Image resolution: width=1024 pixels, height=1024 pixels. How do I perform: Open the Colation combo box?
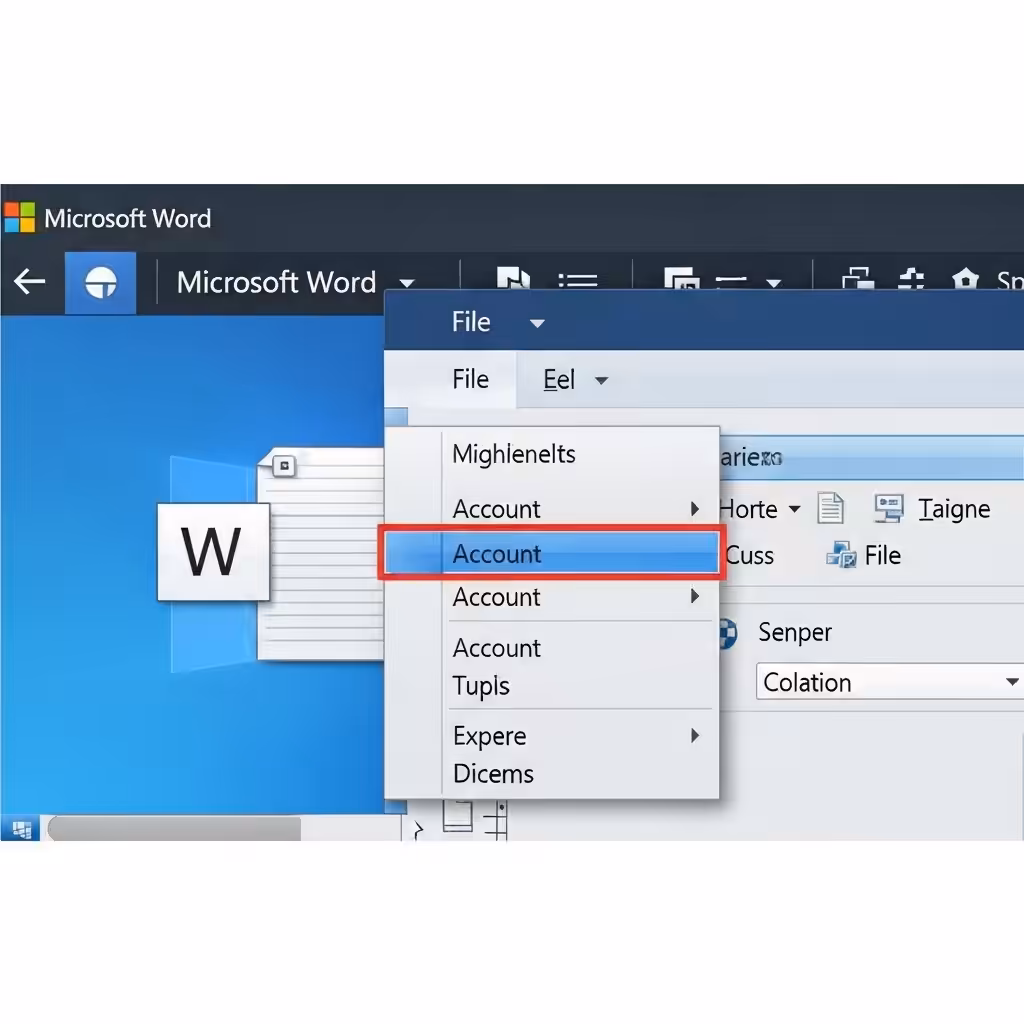(x=889, y=682)
